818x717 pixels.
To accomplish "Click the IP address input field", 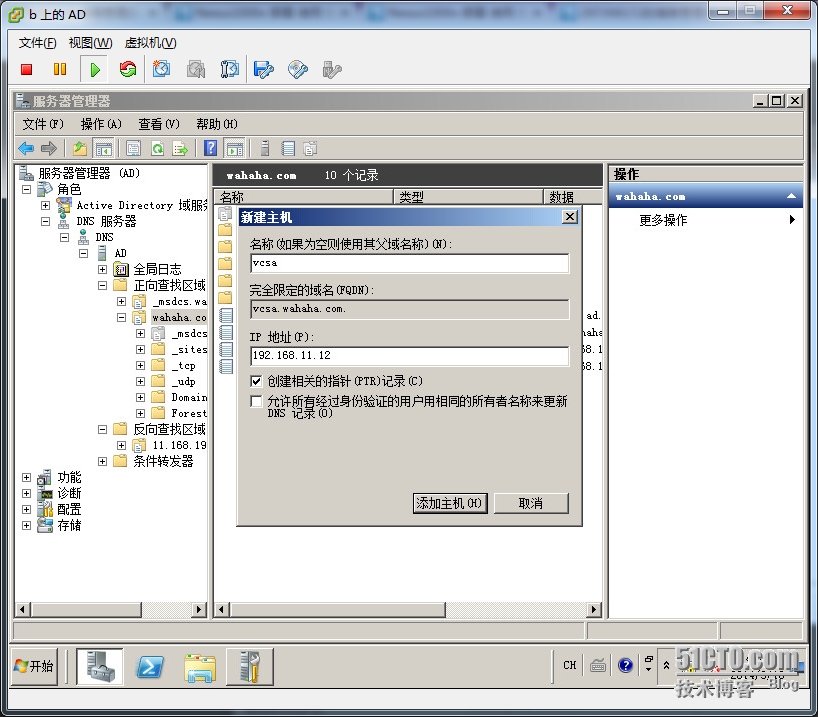I will 410,356.
